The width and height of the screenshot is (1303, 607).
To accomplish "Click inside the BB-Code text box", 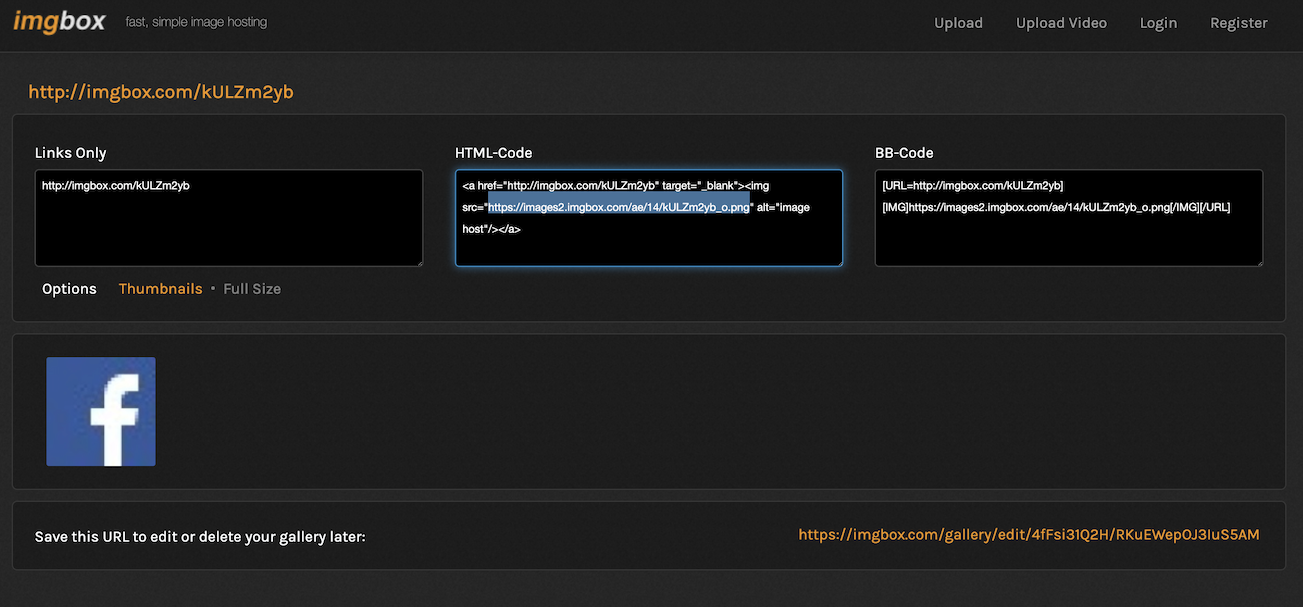I will point(1069,218).
